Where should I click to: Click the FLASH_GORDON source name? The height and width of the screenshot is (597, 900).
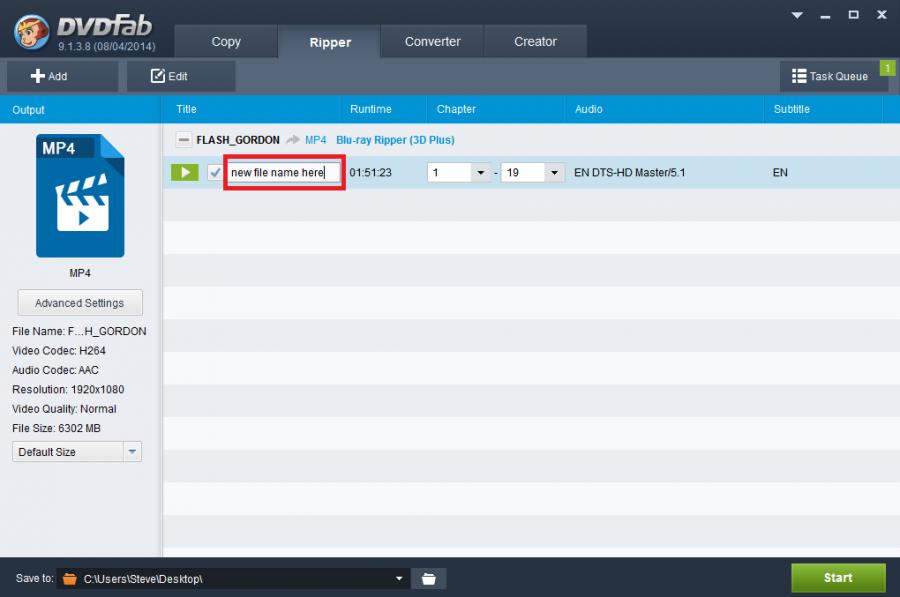(x=238, y=140)
